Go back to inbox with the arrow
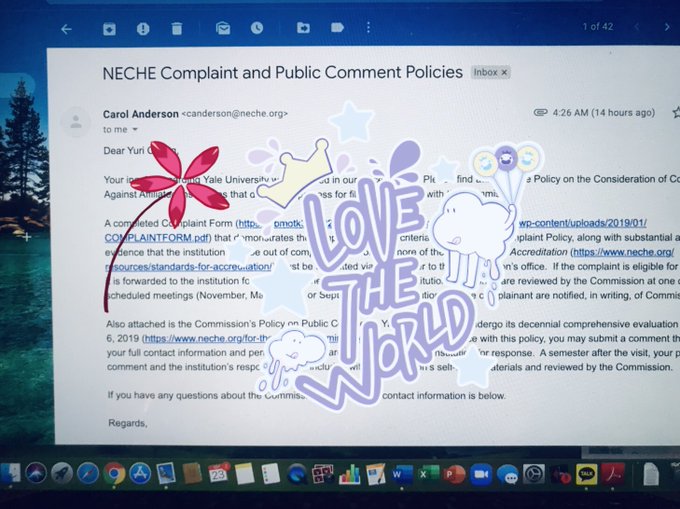Image resolution: width=680 pixels, height=509 pixels. tap(66, 29)
